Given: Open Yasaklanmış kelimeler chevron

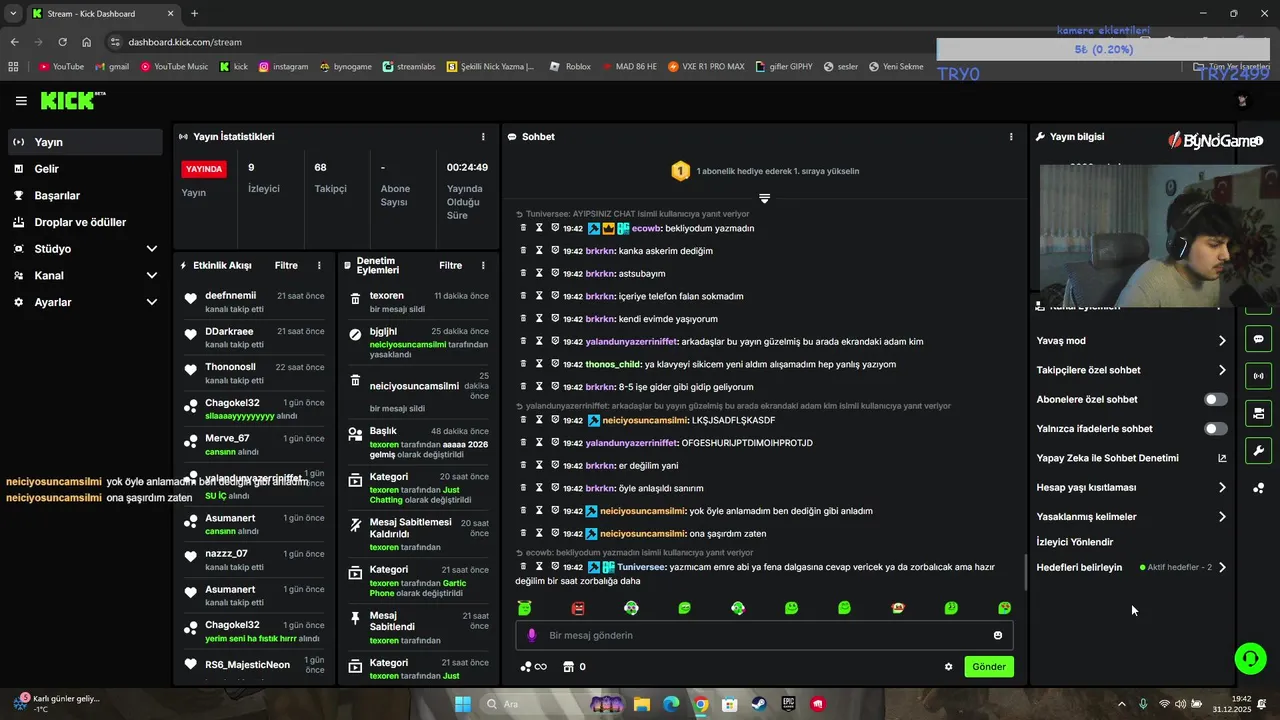Looking at the screenshot, I should (1222, 517).
